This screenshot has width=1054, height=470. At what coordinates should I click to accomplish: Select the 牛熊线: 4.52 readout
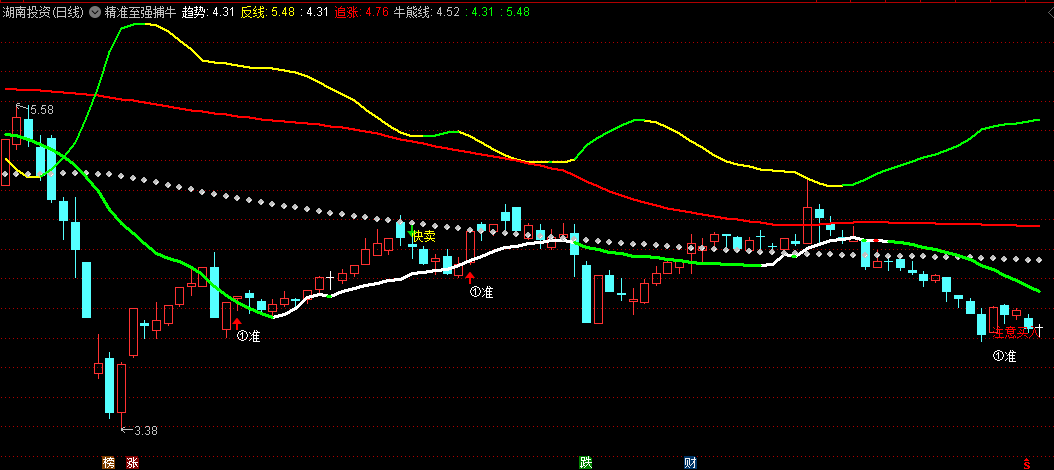[x=426, y=12]
